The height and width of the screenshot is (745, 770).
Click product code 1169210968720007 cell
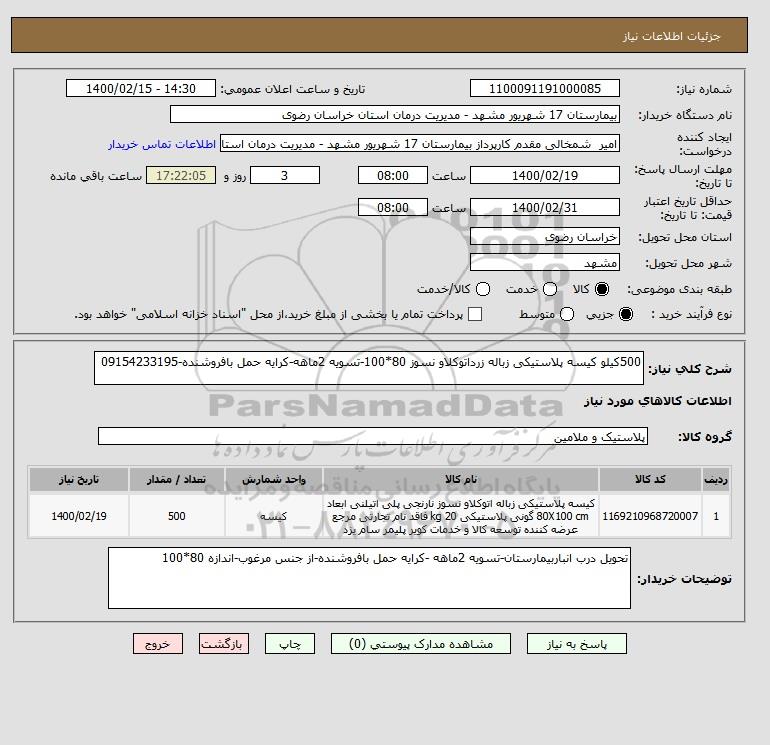pos(650,516)
